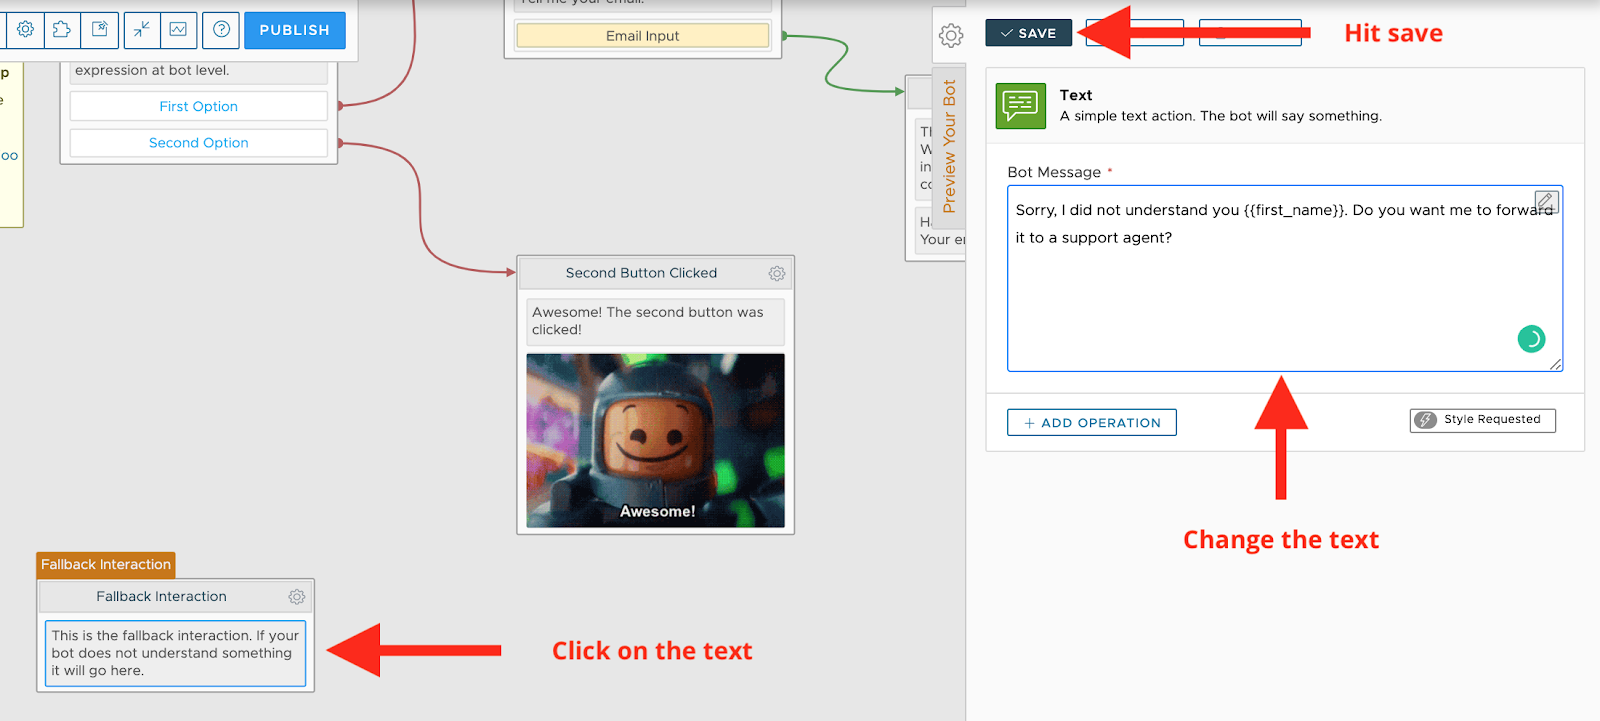Screen dimensions: 1600x721
Task: Click into the Bot Message text area
Action: coord(1285,278)
